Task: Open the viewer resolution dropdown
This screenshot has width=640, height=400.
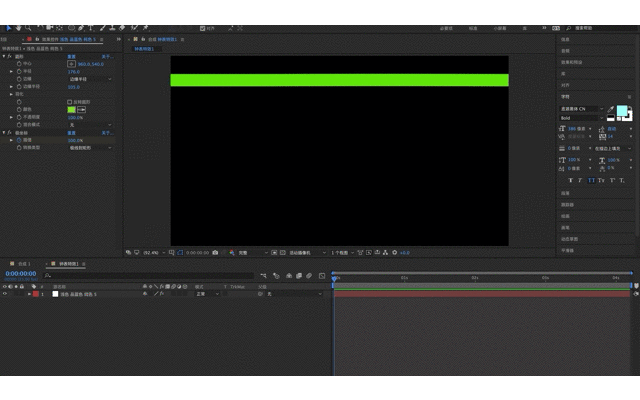Action: pyautogui.click(x=253, y=253)
